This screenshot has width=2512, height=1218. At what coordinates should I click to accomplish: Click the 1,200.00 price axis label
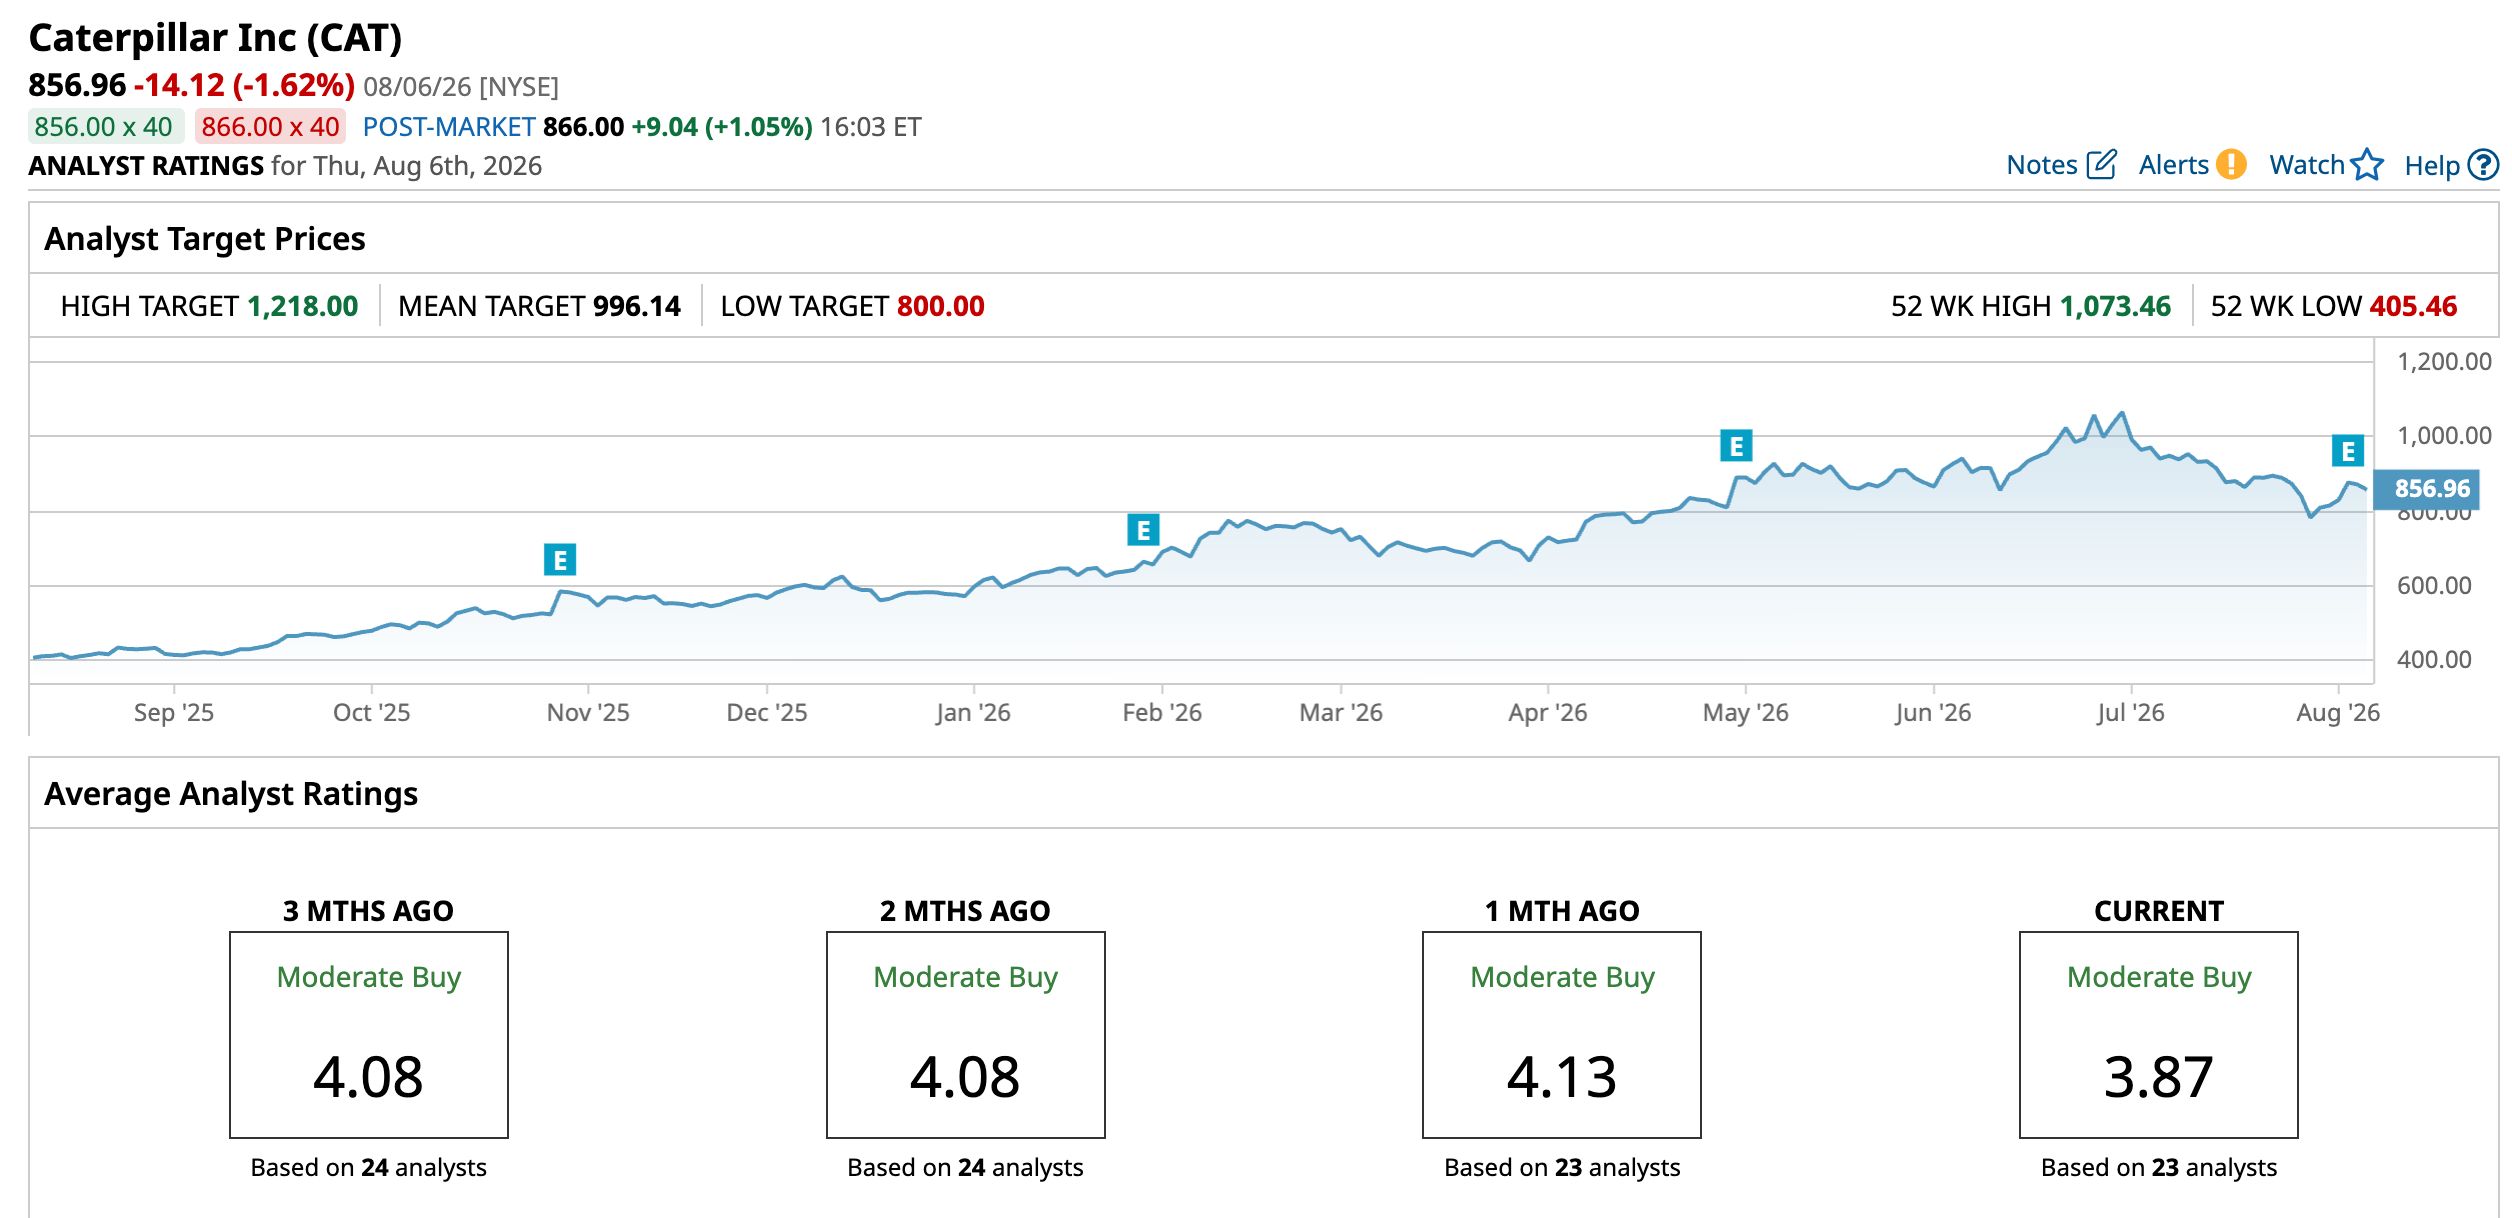pyautogui.click(x=2444, y=362)
